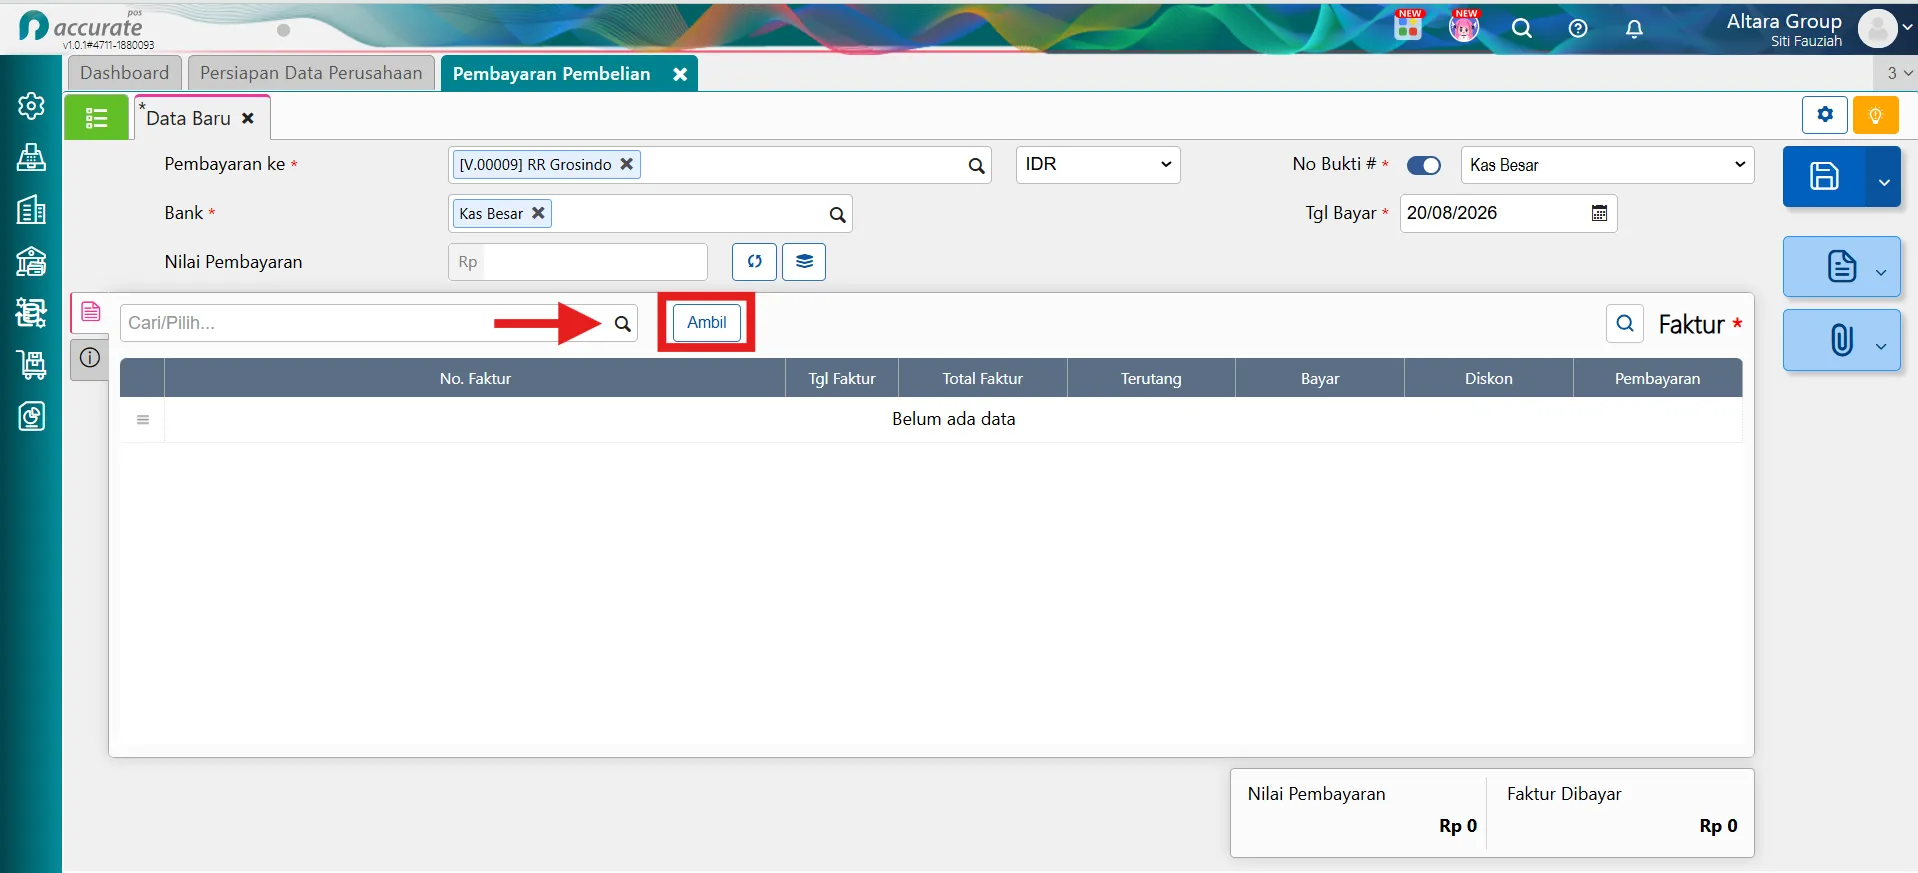Image resolution: width=1918 pixels, height=873 pixels.
Task: Switch to the Dashboard tab
Action: pos(125,73)
